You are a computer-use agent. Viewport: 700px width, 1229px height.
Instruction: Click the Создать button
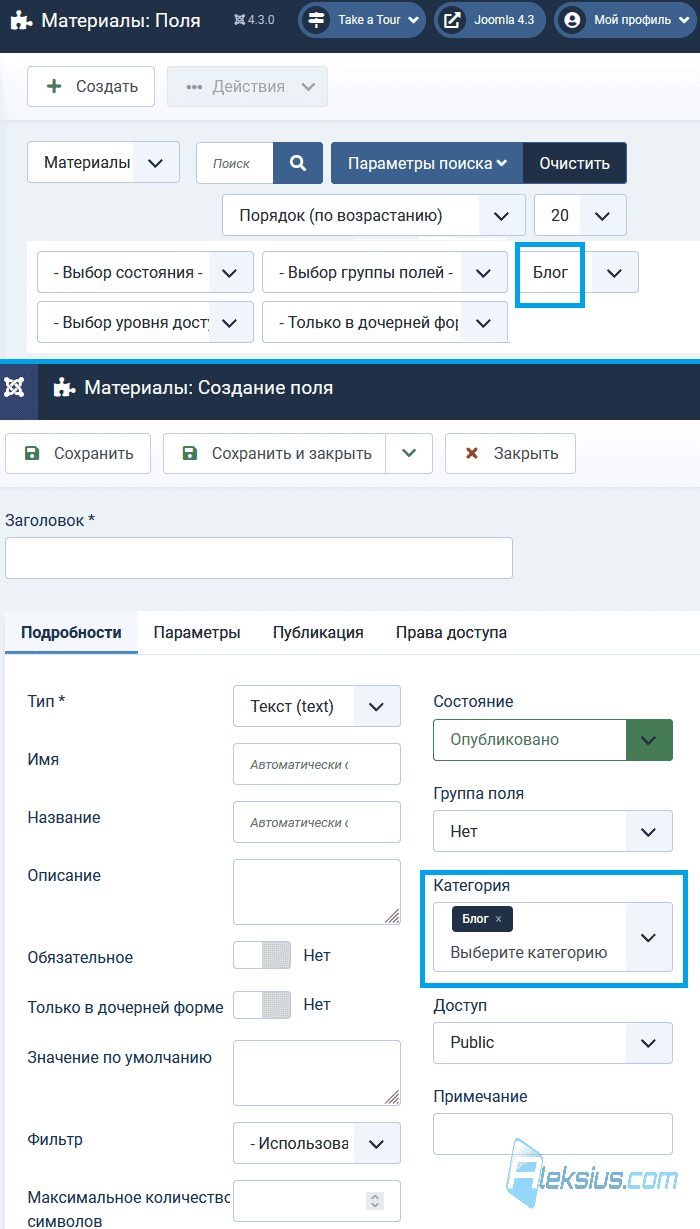(91, 86)
